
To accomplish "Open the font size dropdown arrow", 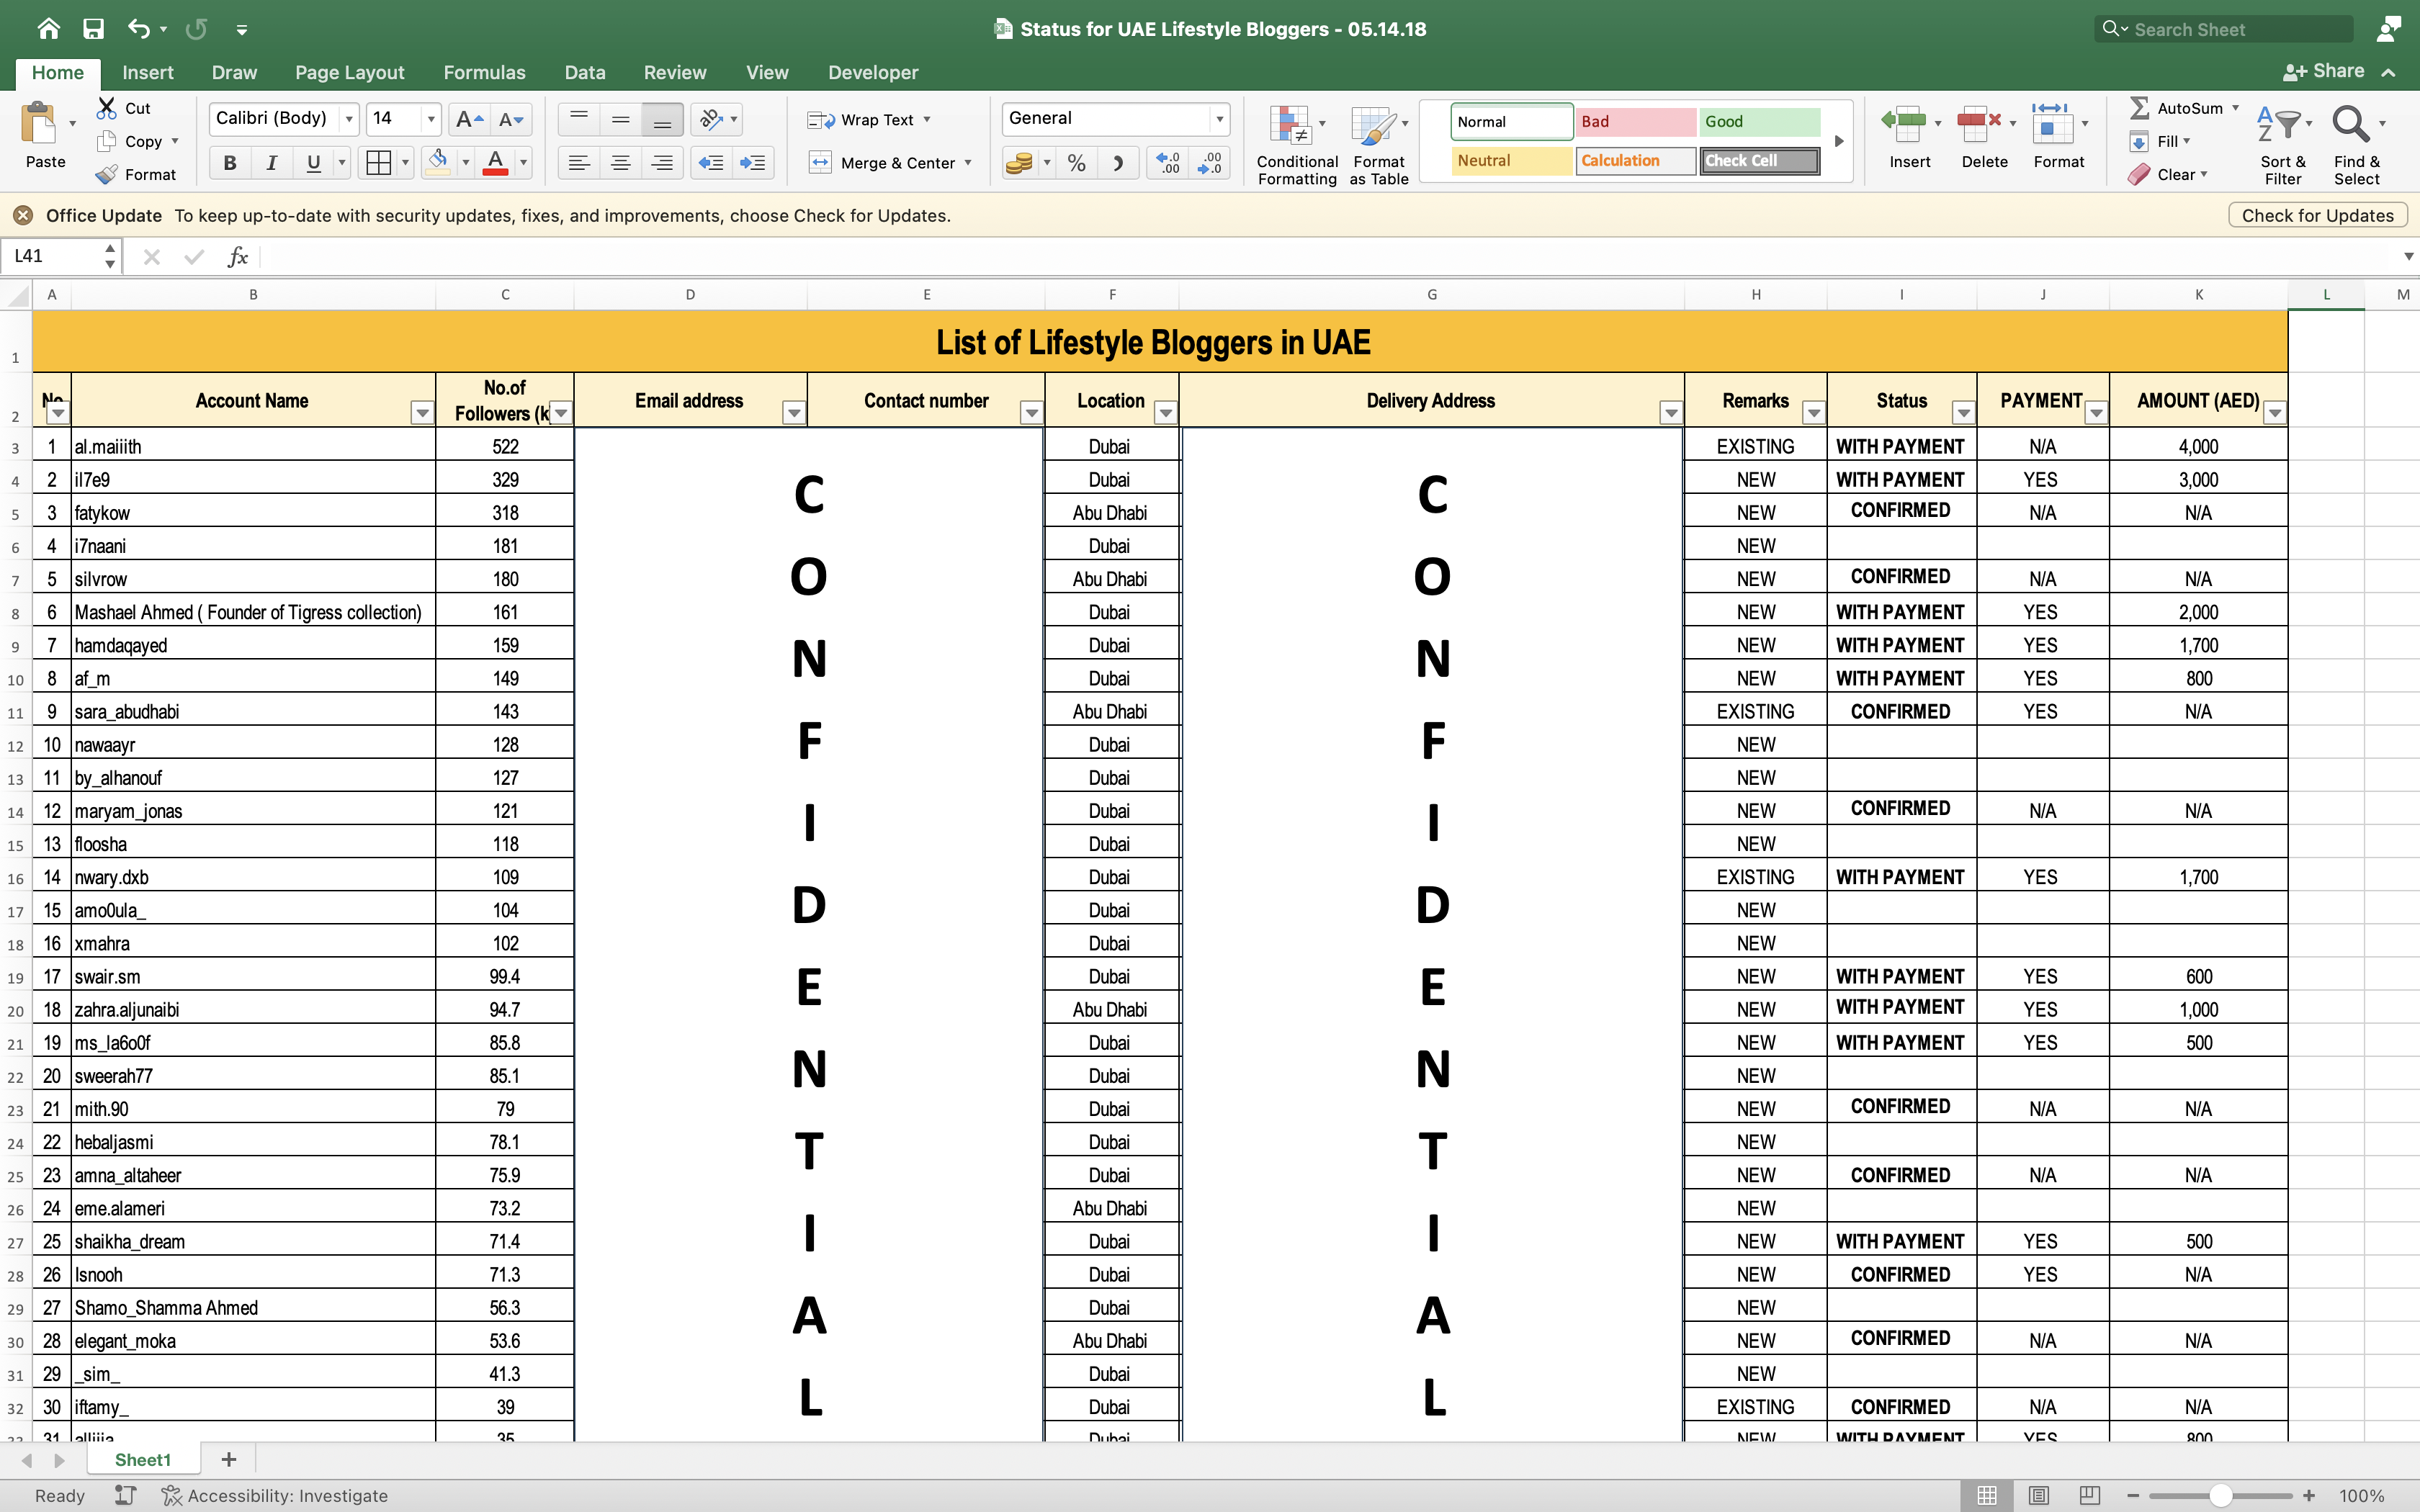I will [431, 119].
